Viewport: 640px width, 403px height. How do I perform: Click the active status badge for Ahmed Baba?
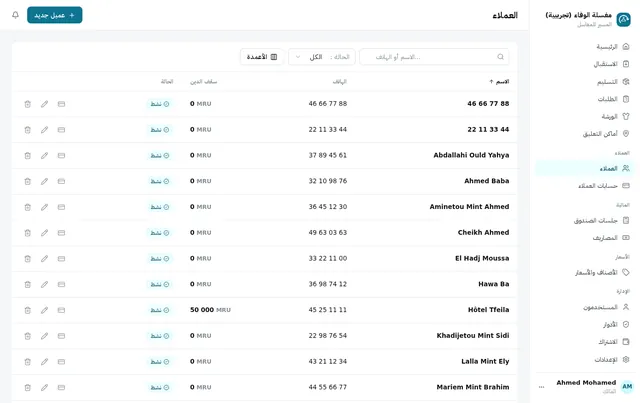coord(160,181)
